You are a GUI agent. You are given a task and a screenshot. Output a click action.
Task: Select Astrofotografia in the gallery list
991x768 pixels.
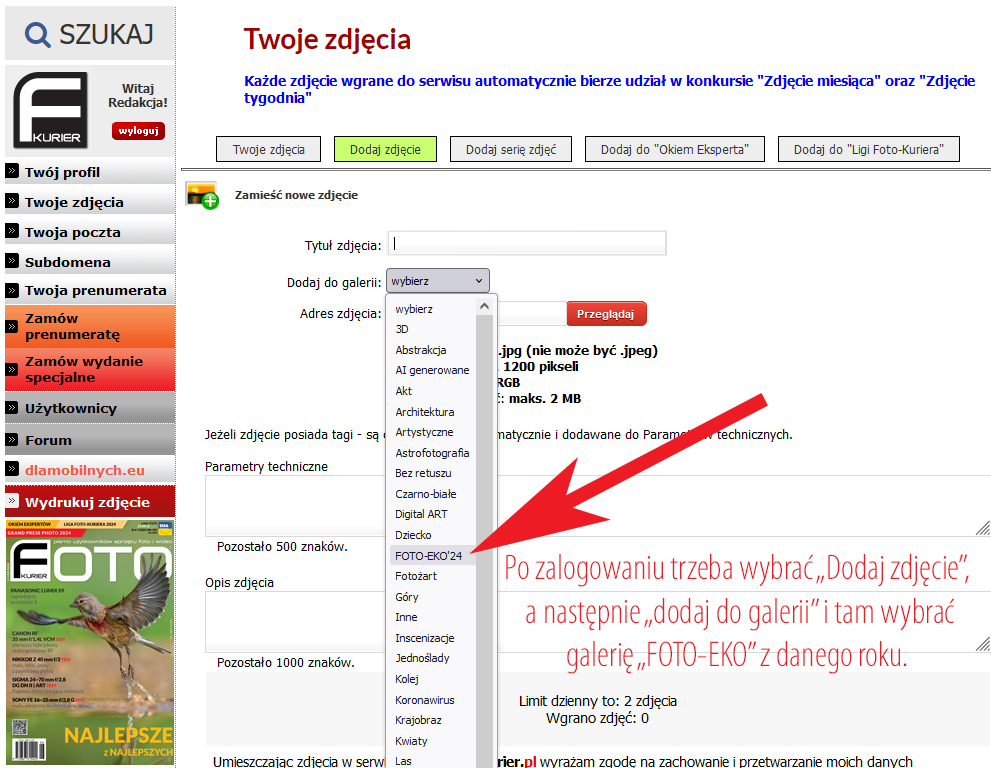point(431,452)
